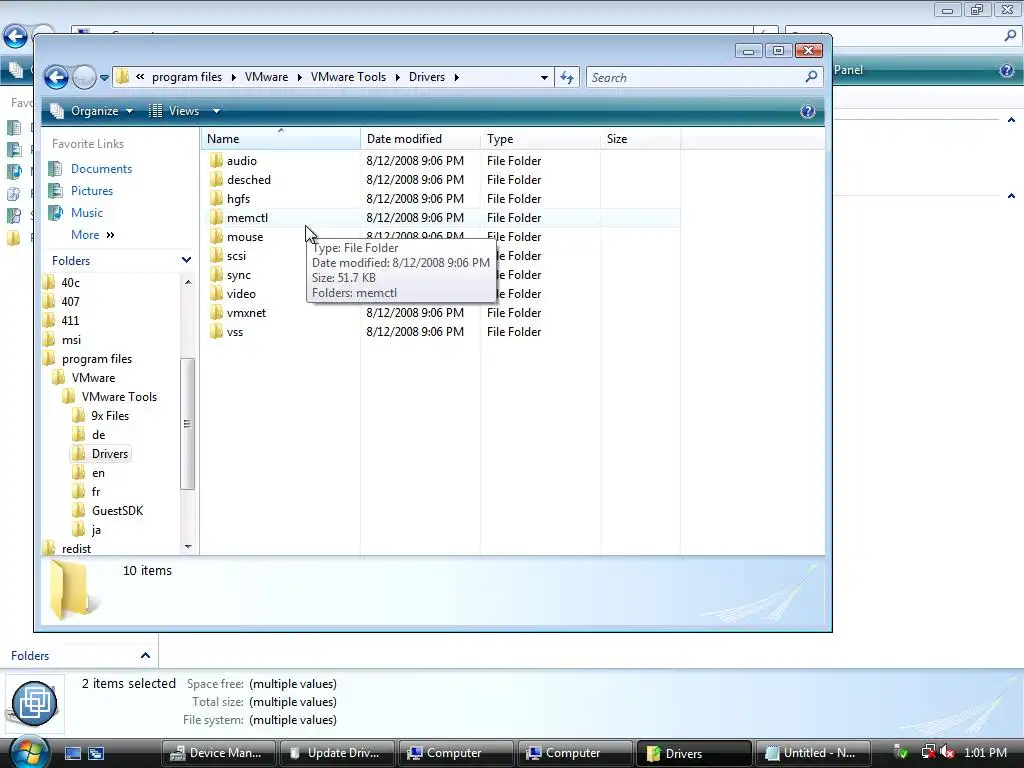1024x768 pixels.
Task: Click the Forward arrow in Drivers window
Action: click(x=84, y=78)
